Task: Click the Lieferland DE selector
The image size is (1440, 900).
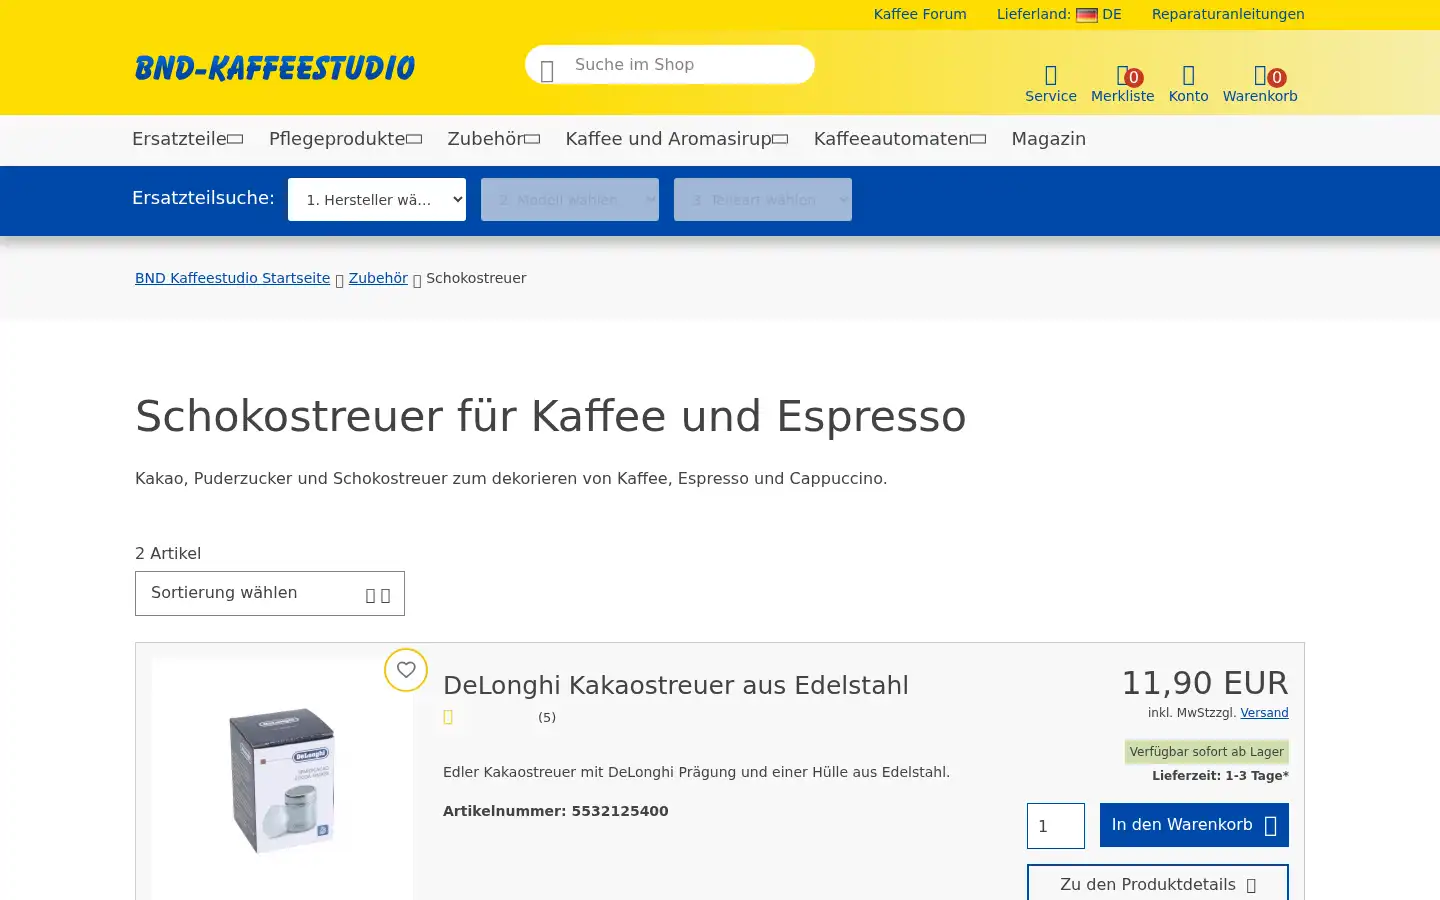Action: [x=1059, y=14]
